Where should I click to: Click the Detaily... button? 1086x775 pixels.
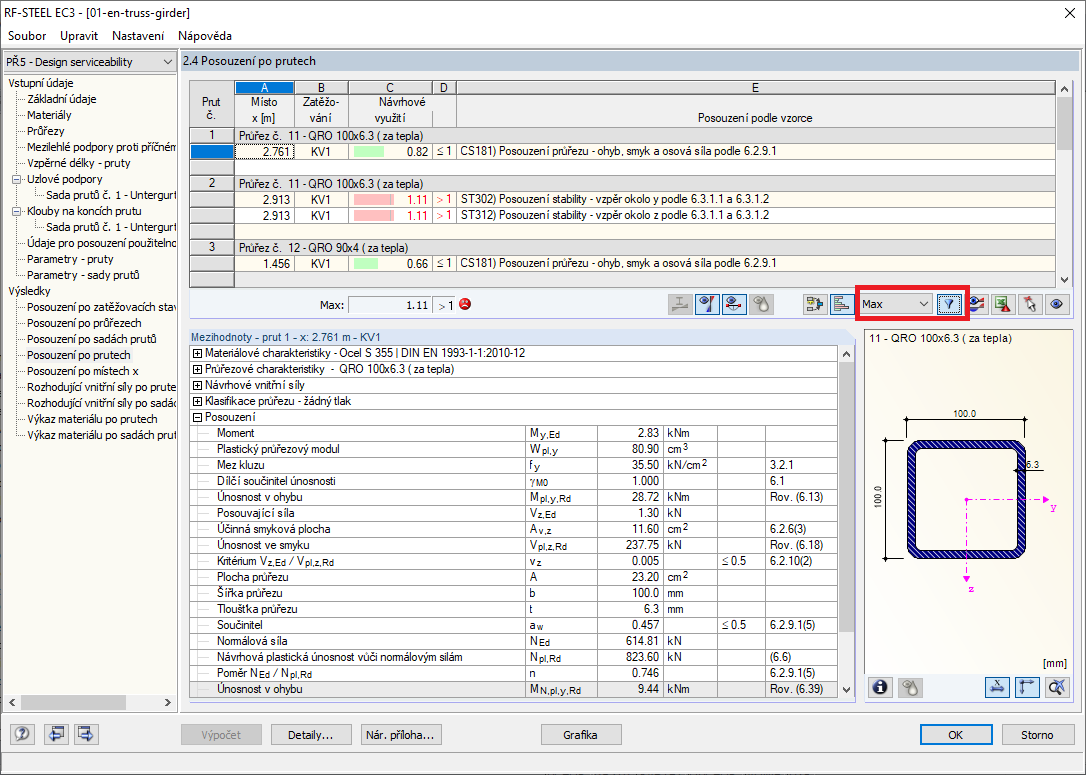point(310,735)
